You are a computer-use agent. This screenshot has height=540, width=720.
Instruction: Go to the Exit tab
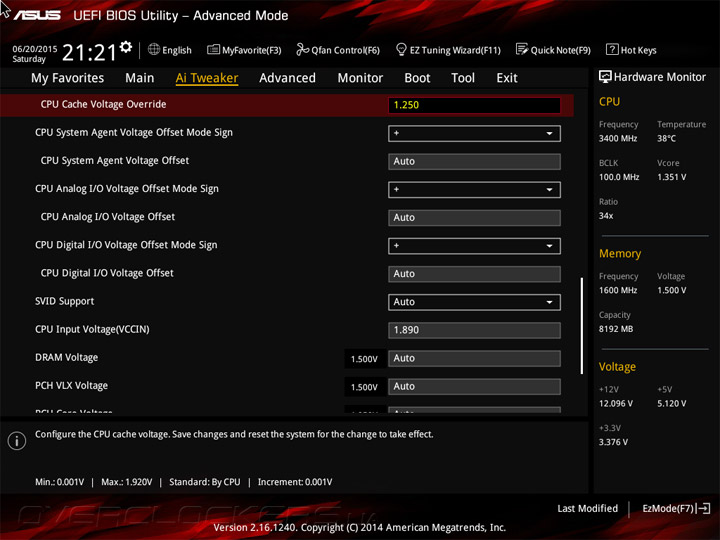point(506,78)
